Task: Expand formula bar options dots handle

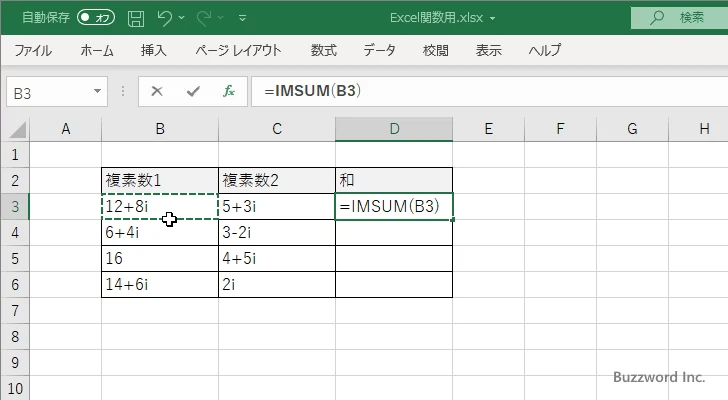Action: [123, 91]
